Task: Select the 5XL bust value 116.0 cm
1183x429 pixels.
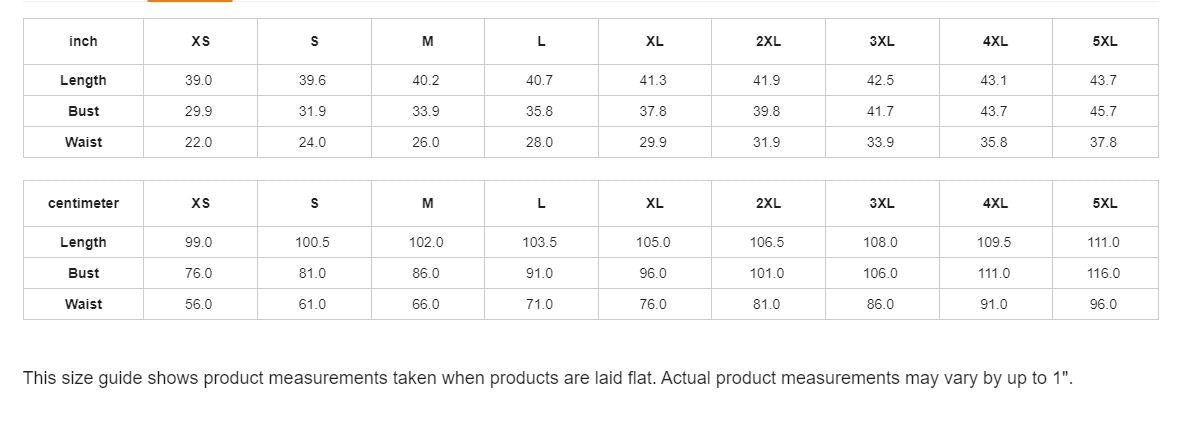Action: (1103, 273)
